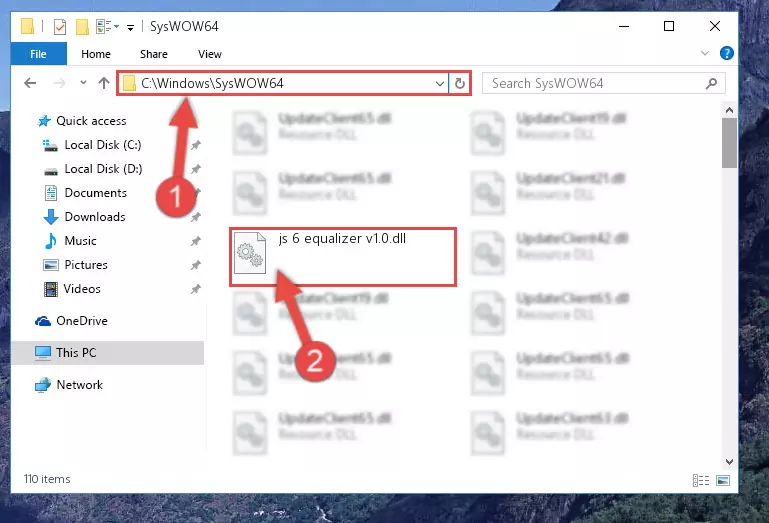The width and height of the screenshot is (769, 523).
Task: Click the pin icon beside Local Disk (D:)
Action: (x=196, y=169)
